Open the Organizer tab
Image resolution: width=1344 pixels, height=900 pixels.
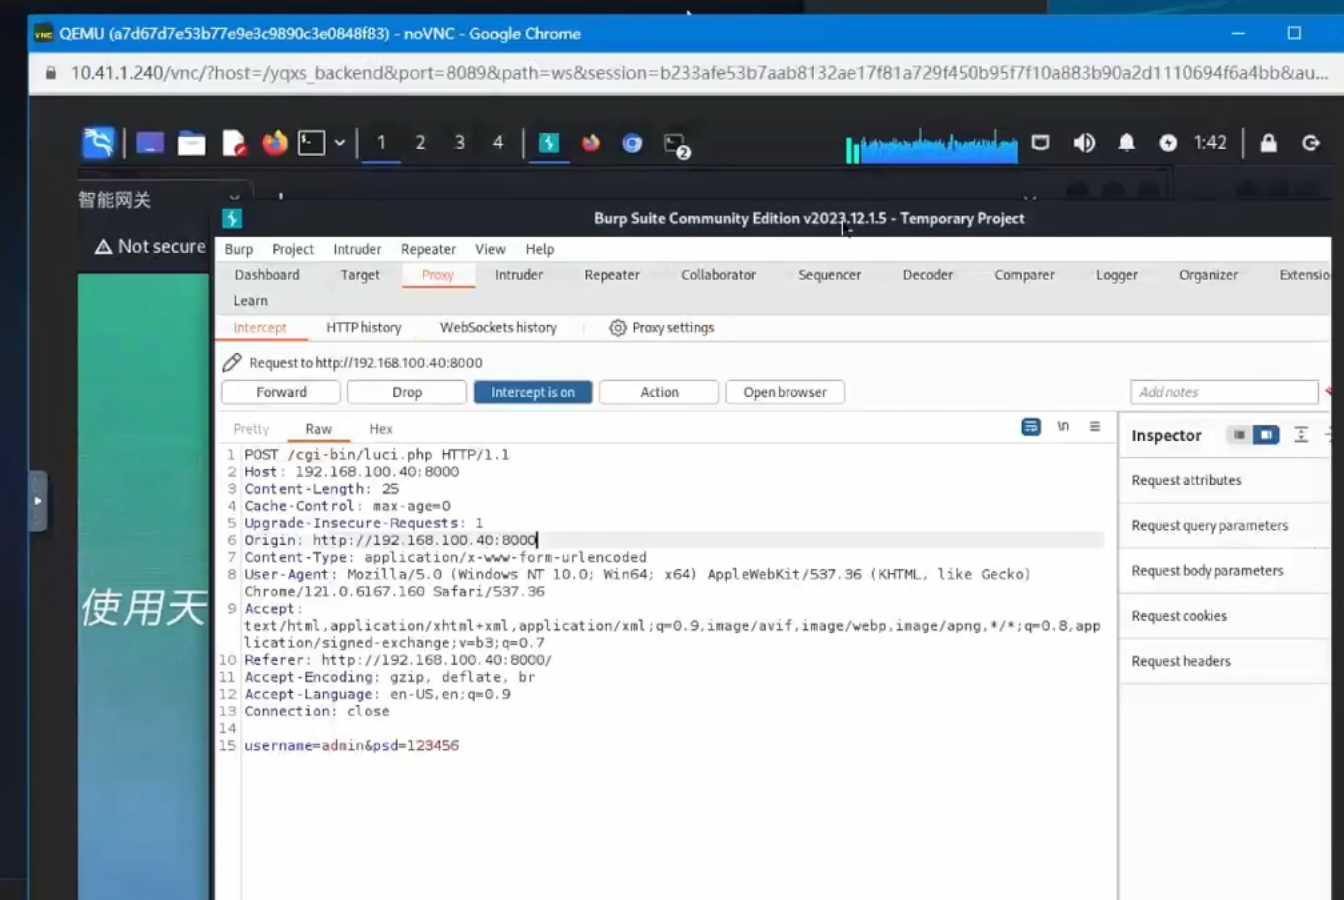click(1208, 275)
